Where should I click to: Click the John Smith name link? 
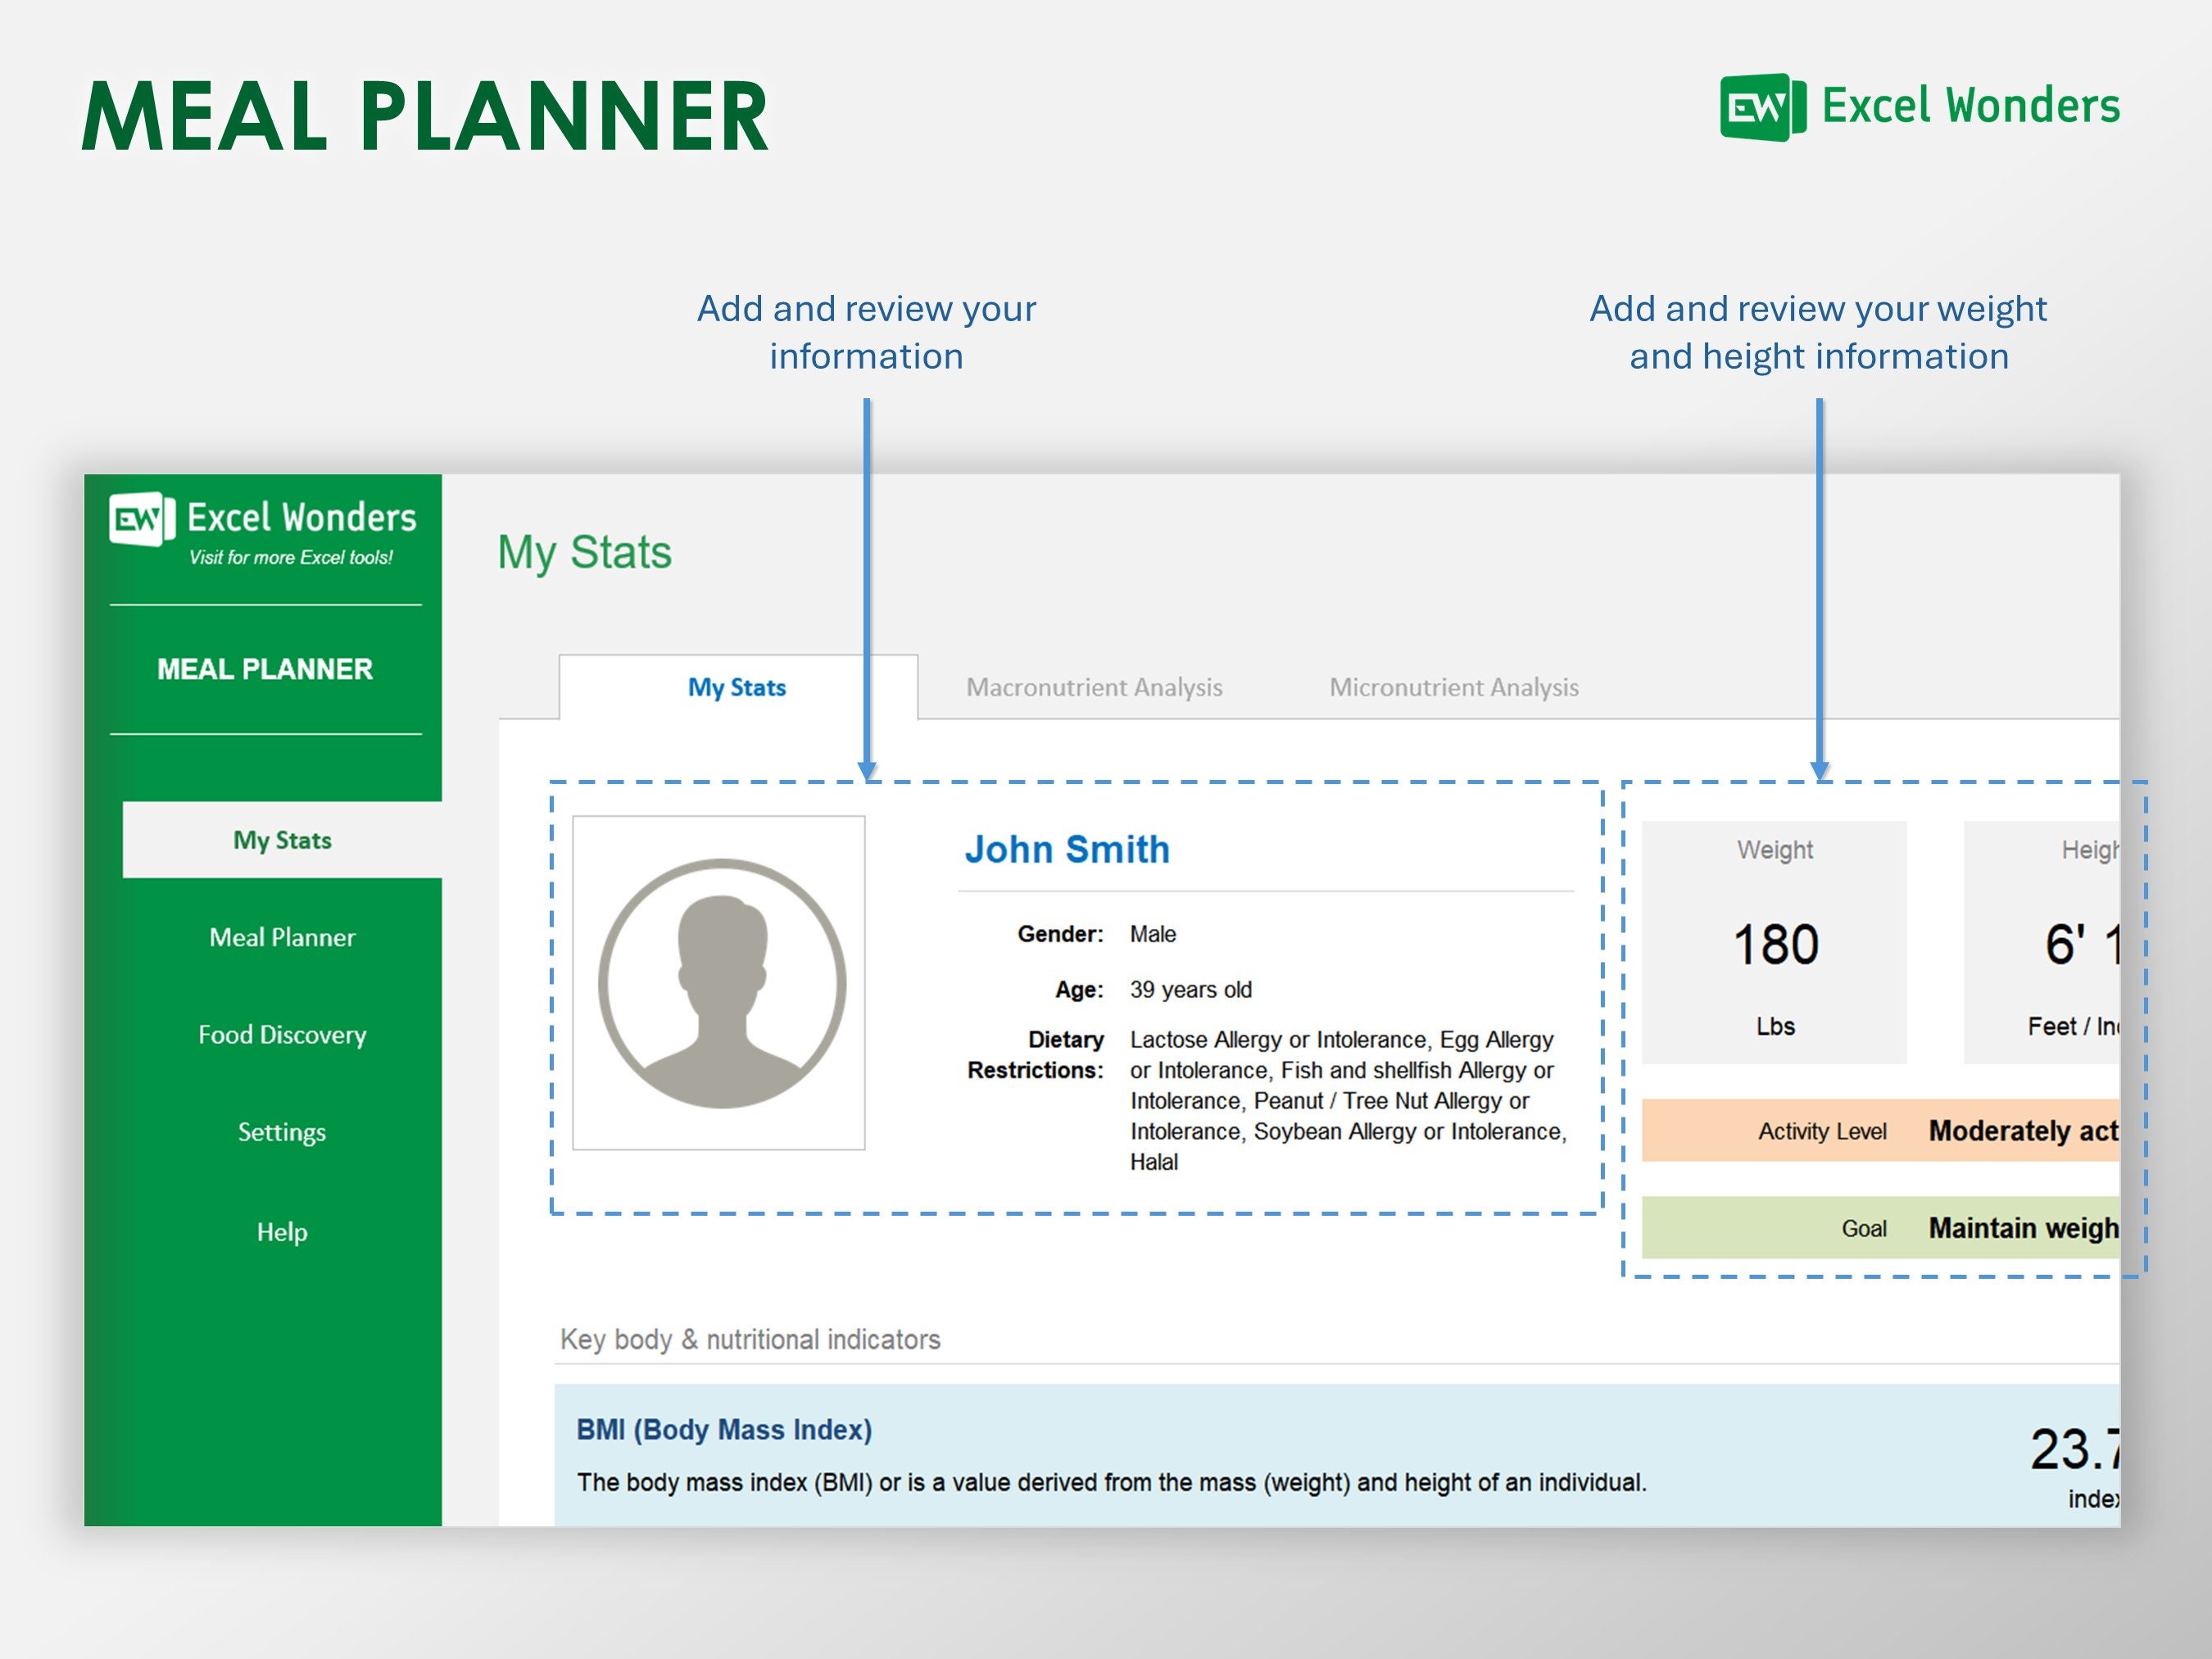(1066, 849)
